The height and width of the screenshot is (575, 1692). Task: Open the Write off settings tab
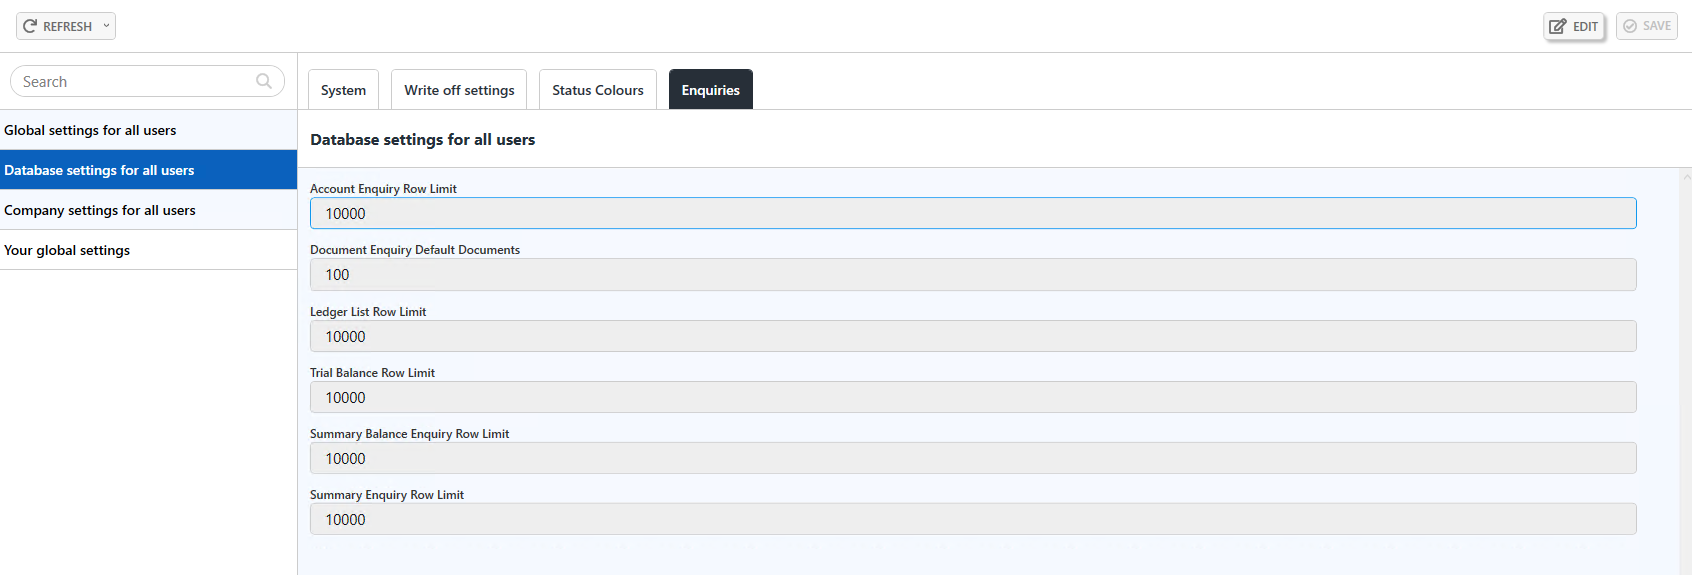(x=459, y=90)
